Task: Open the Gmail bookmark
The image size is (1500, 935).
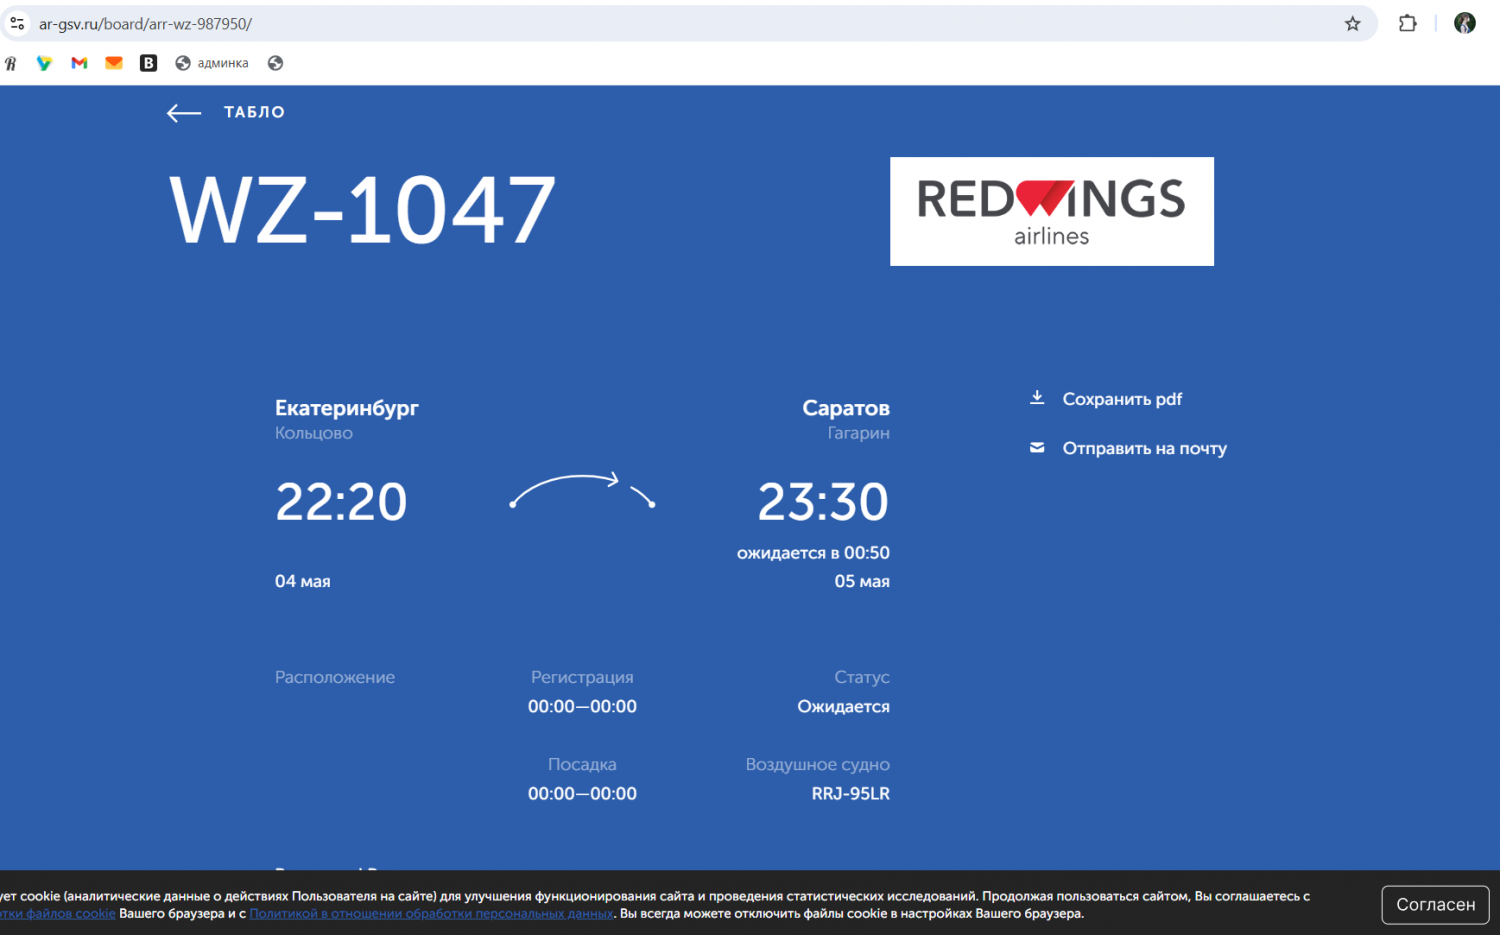Action: [79, 63]
